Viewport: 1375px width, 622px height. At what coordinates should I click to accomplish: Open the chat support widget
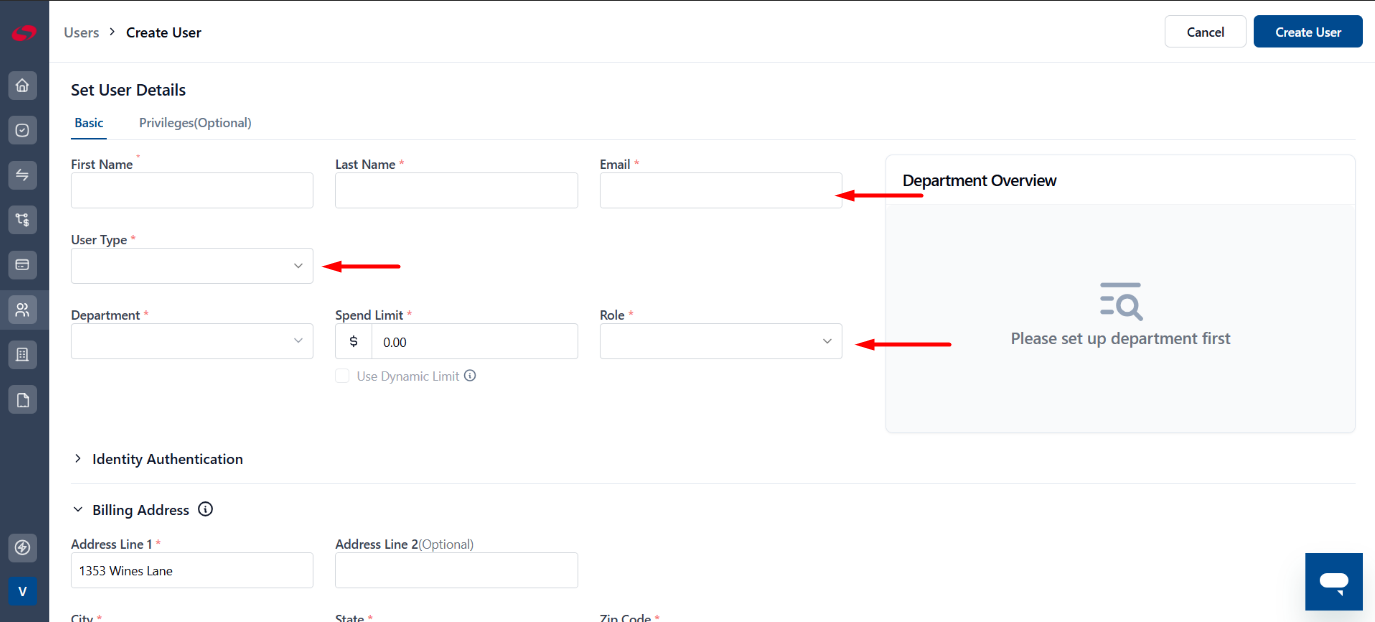pos(1334,581)
